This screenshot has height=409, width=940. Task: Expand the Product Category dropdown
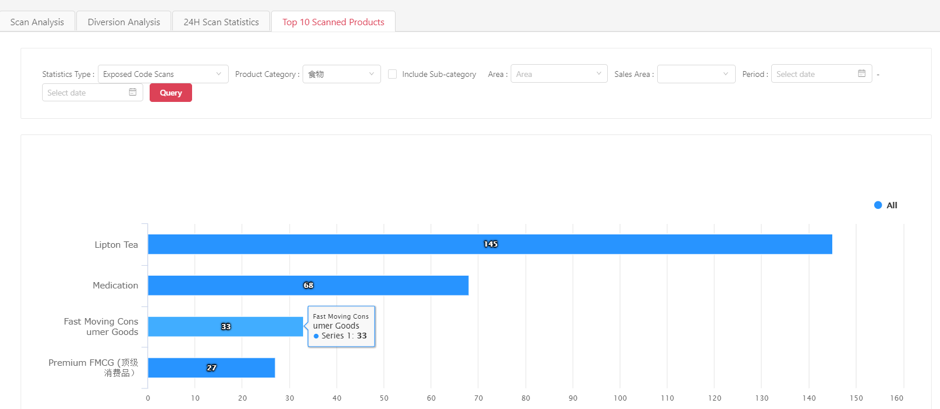click(x=341, y=74)
